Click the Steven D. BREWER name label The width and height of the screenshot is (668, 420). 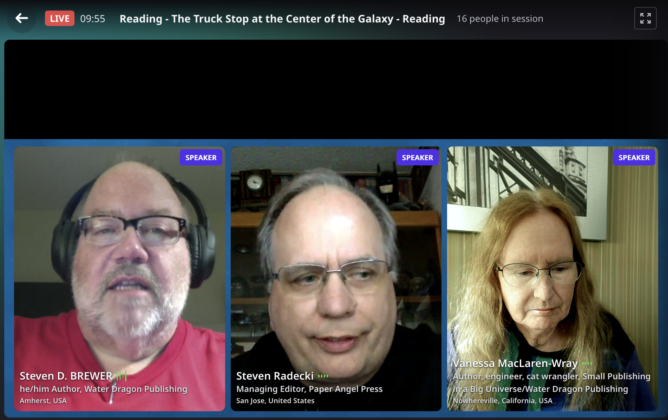click(x=66, y=376)
